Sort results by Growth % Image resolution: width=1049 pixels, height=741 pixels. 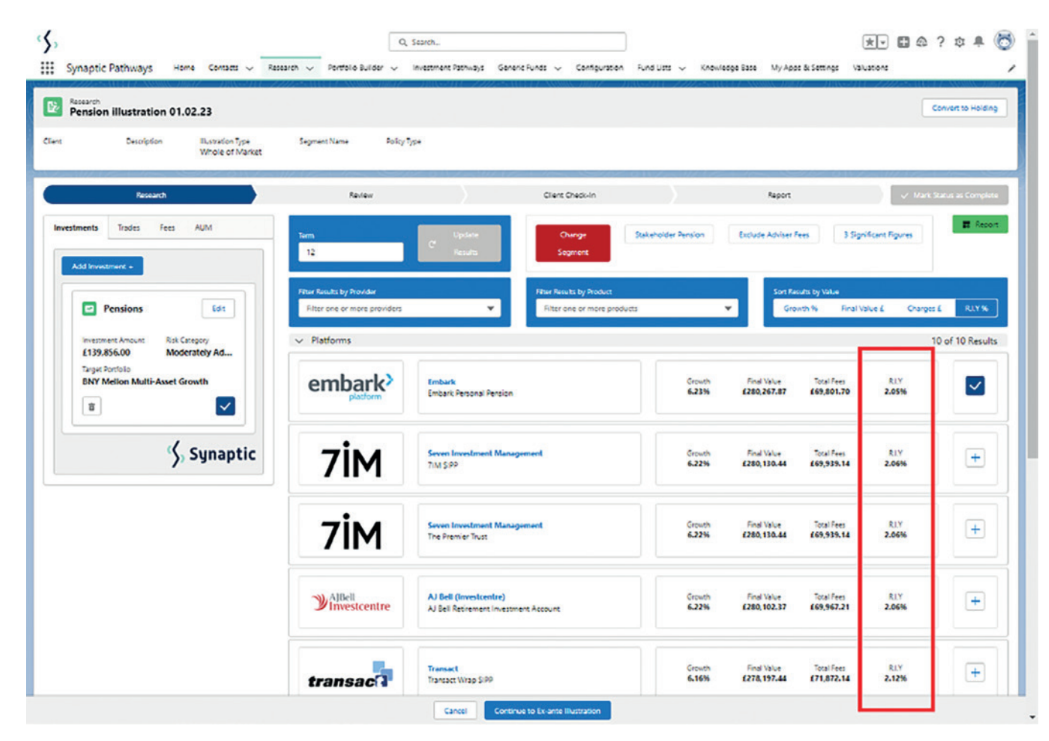point(800,308)
